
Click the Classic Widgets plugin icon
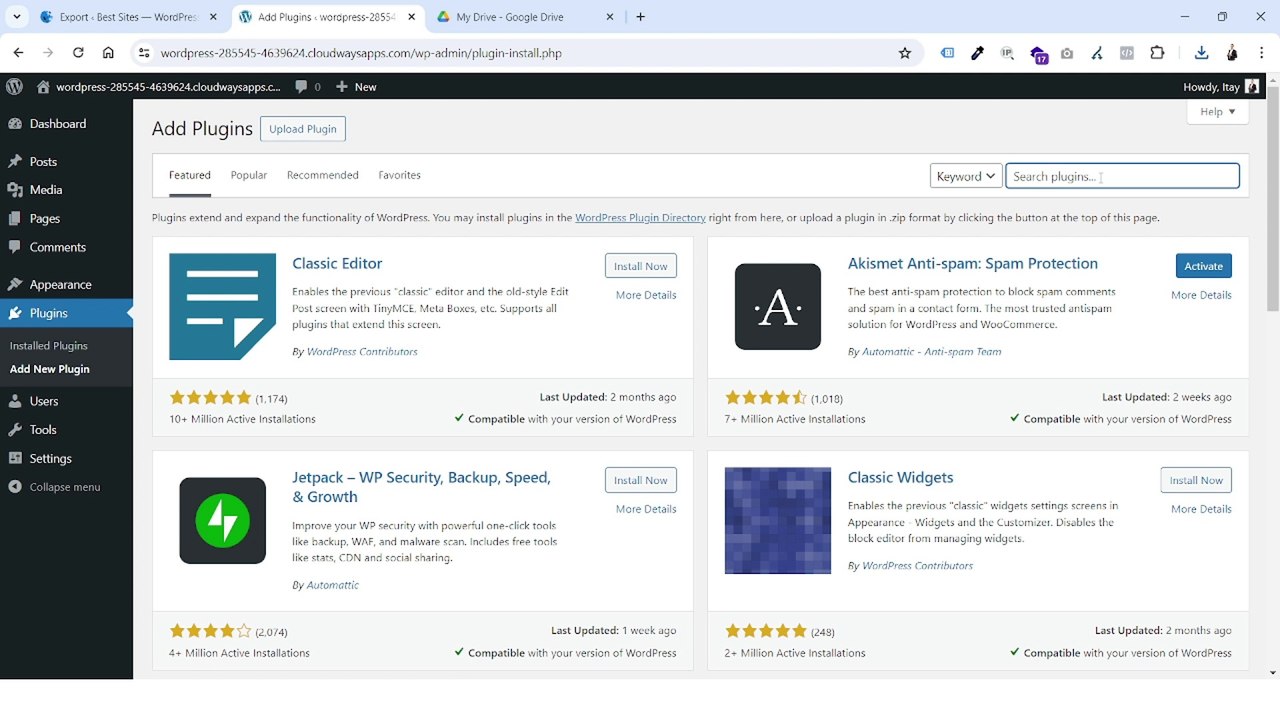(x=778, y=520)
